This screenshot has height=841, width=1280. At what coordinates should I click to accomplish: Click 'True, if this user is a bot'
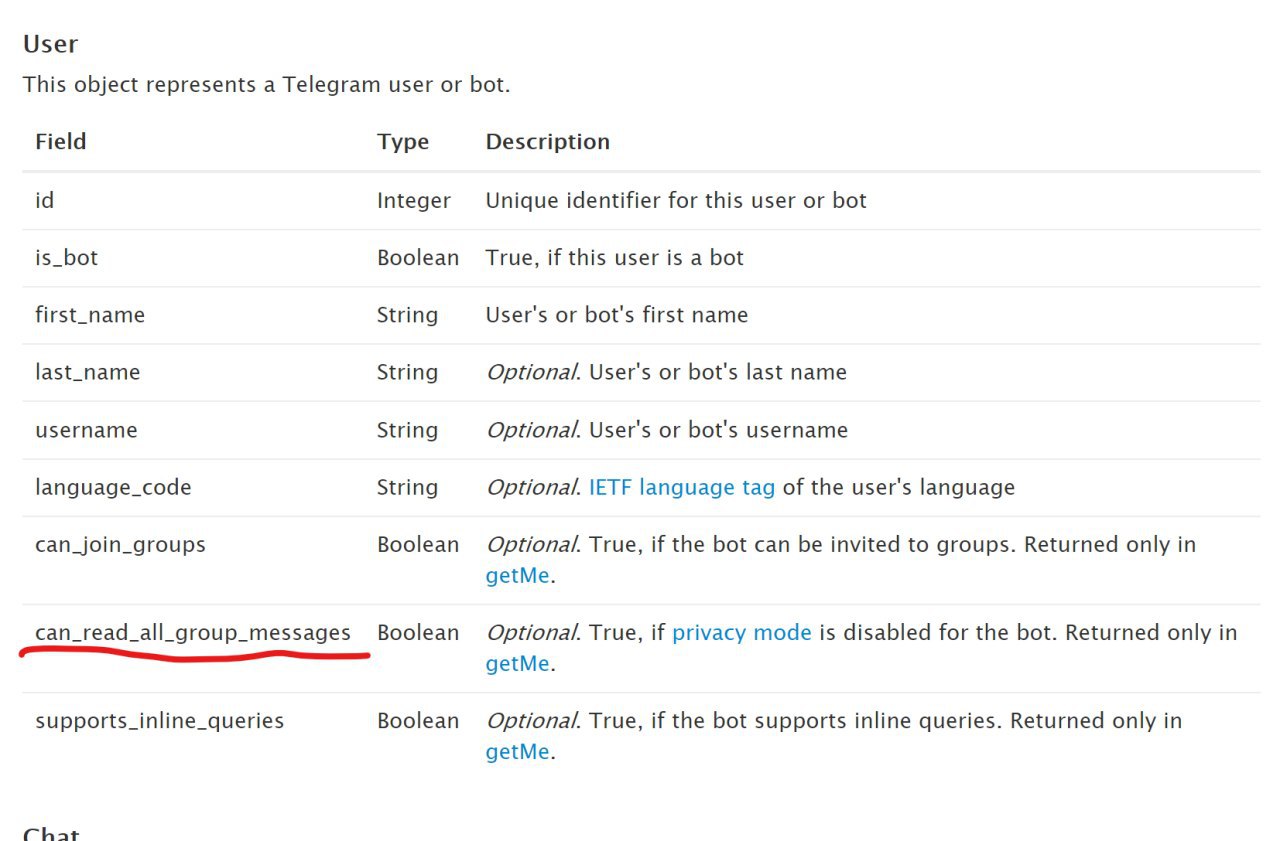pos(615,258)
